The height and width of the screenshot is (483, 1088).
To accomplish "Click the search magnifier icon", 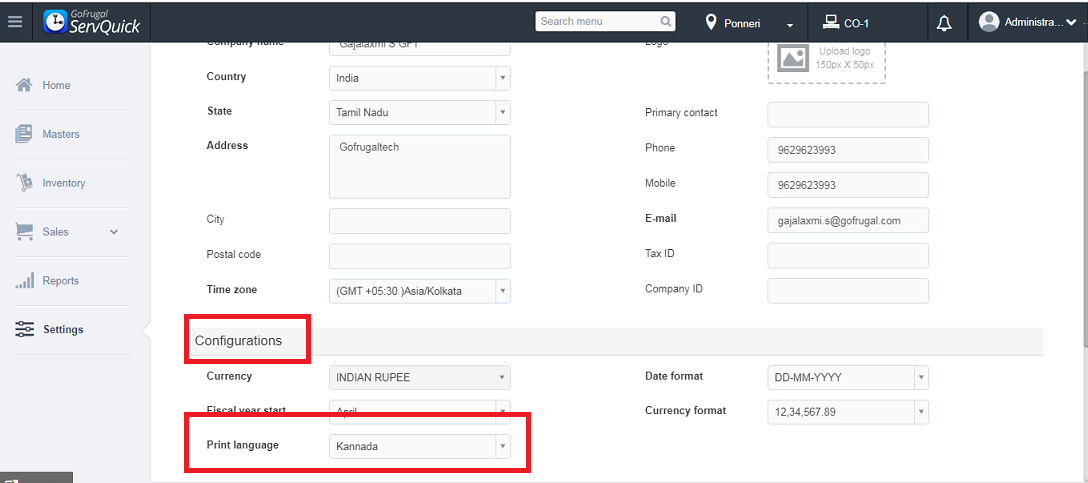I will (666, 21).
